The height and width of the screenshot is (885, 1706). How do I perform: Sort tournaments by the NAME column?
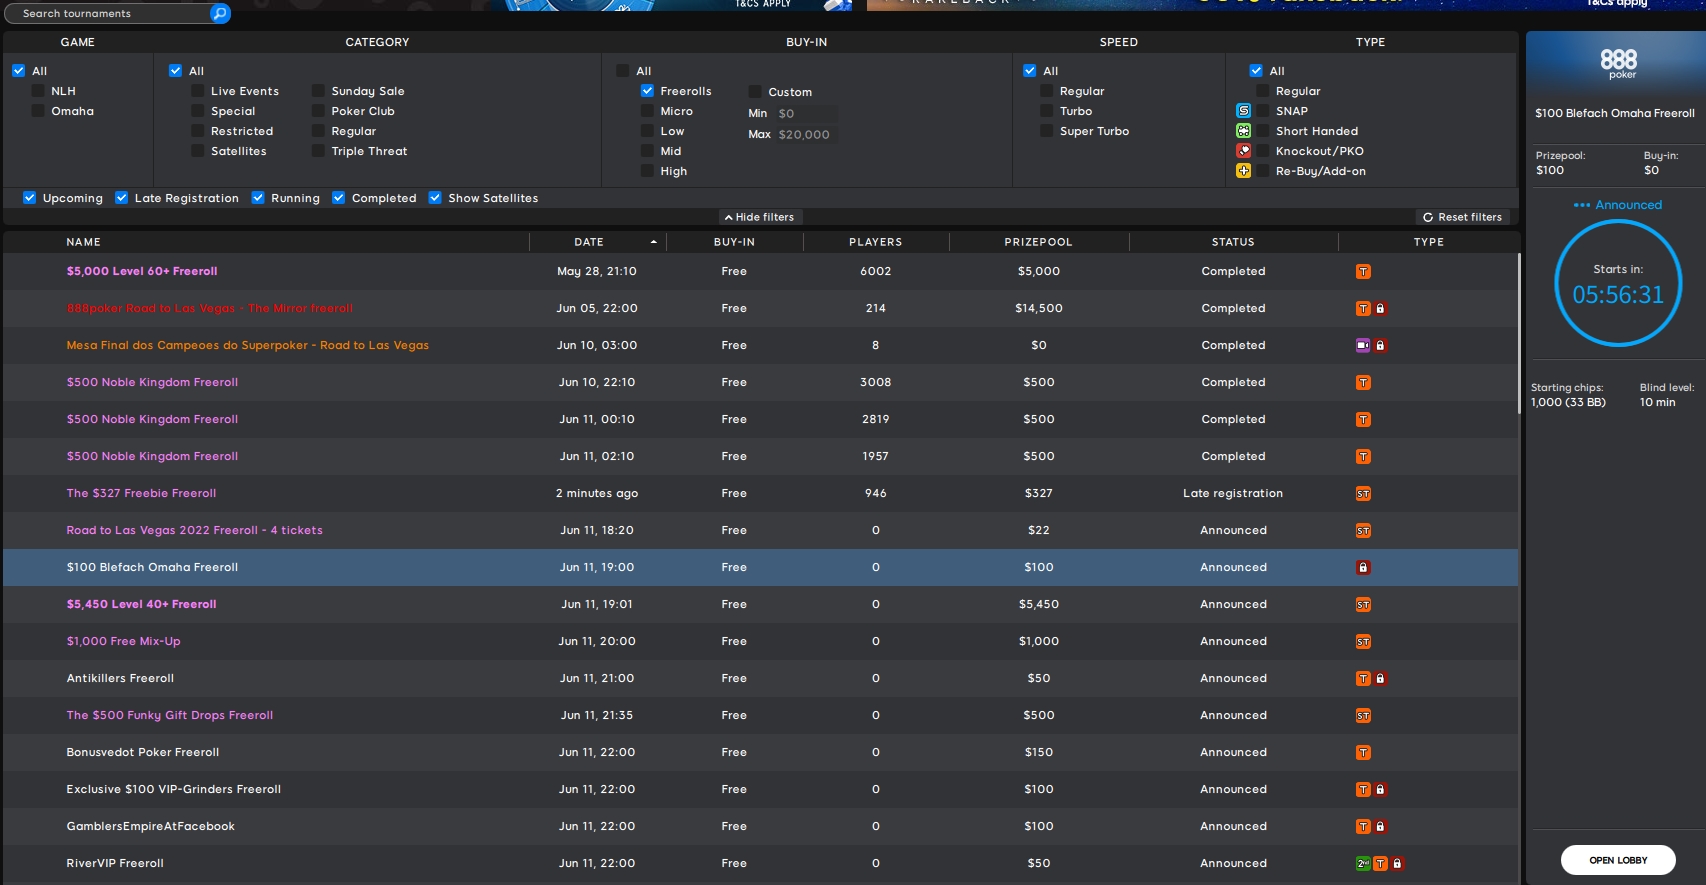click(84, 242)
